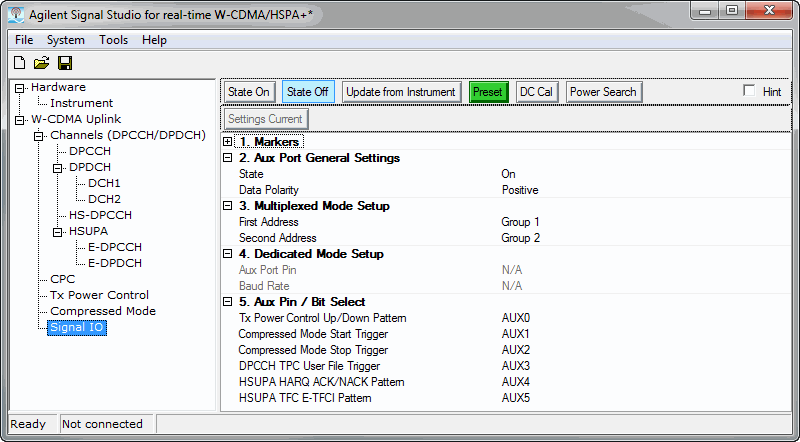Select the W-CDMA Uplink tree label
The width and height of the screenshot is (800, 442).
(x=76, y=119)
